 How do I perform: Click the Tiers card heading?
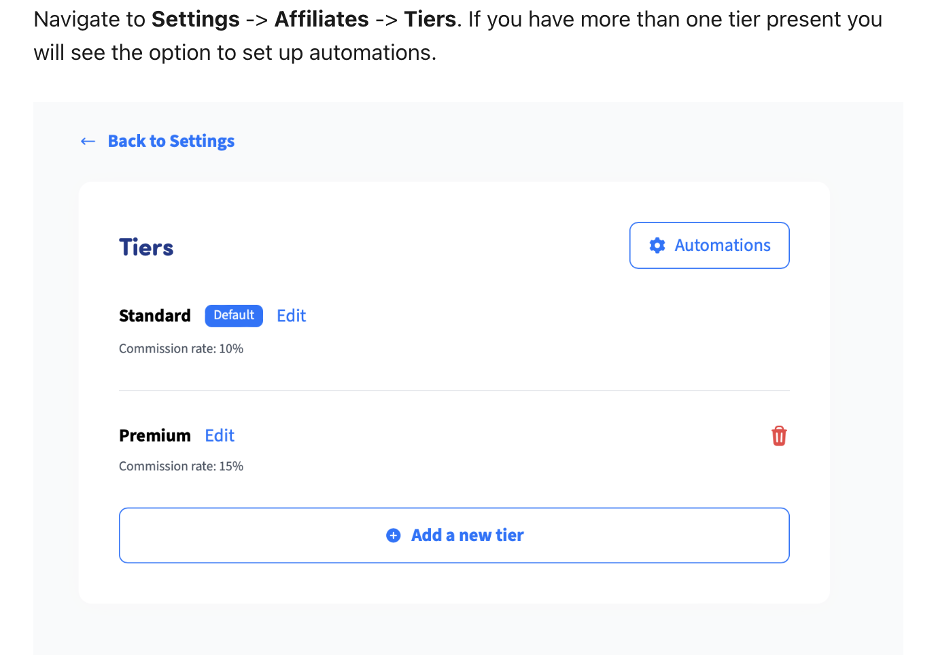pyautogui.click(x=146, y=247)
